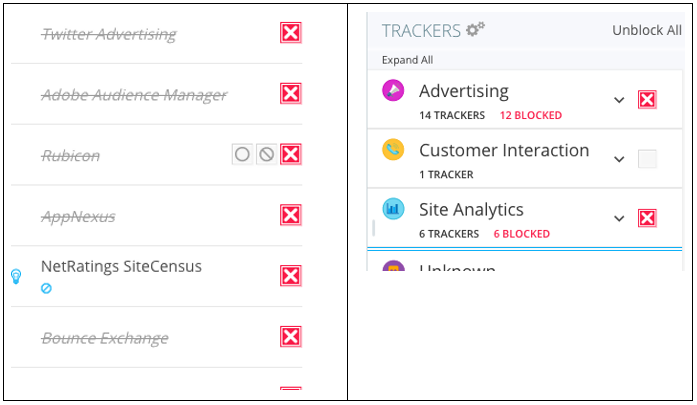
Task: Select the Adobe Audience Manager tracker entry
Action: coord(134,95)
